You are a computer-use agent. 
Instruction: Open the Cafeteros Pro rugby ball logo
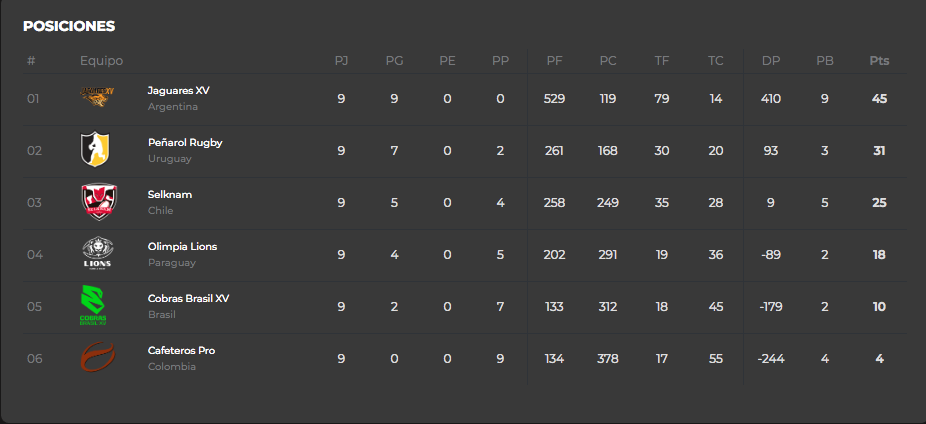tap(97, 357)
